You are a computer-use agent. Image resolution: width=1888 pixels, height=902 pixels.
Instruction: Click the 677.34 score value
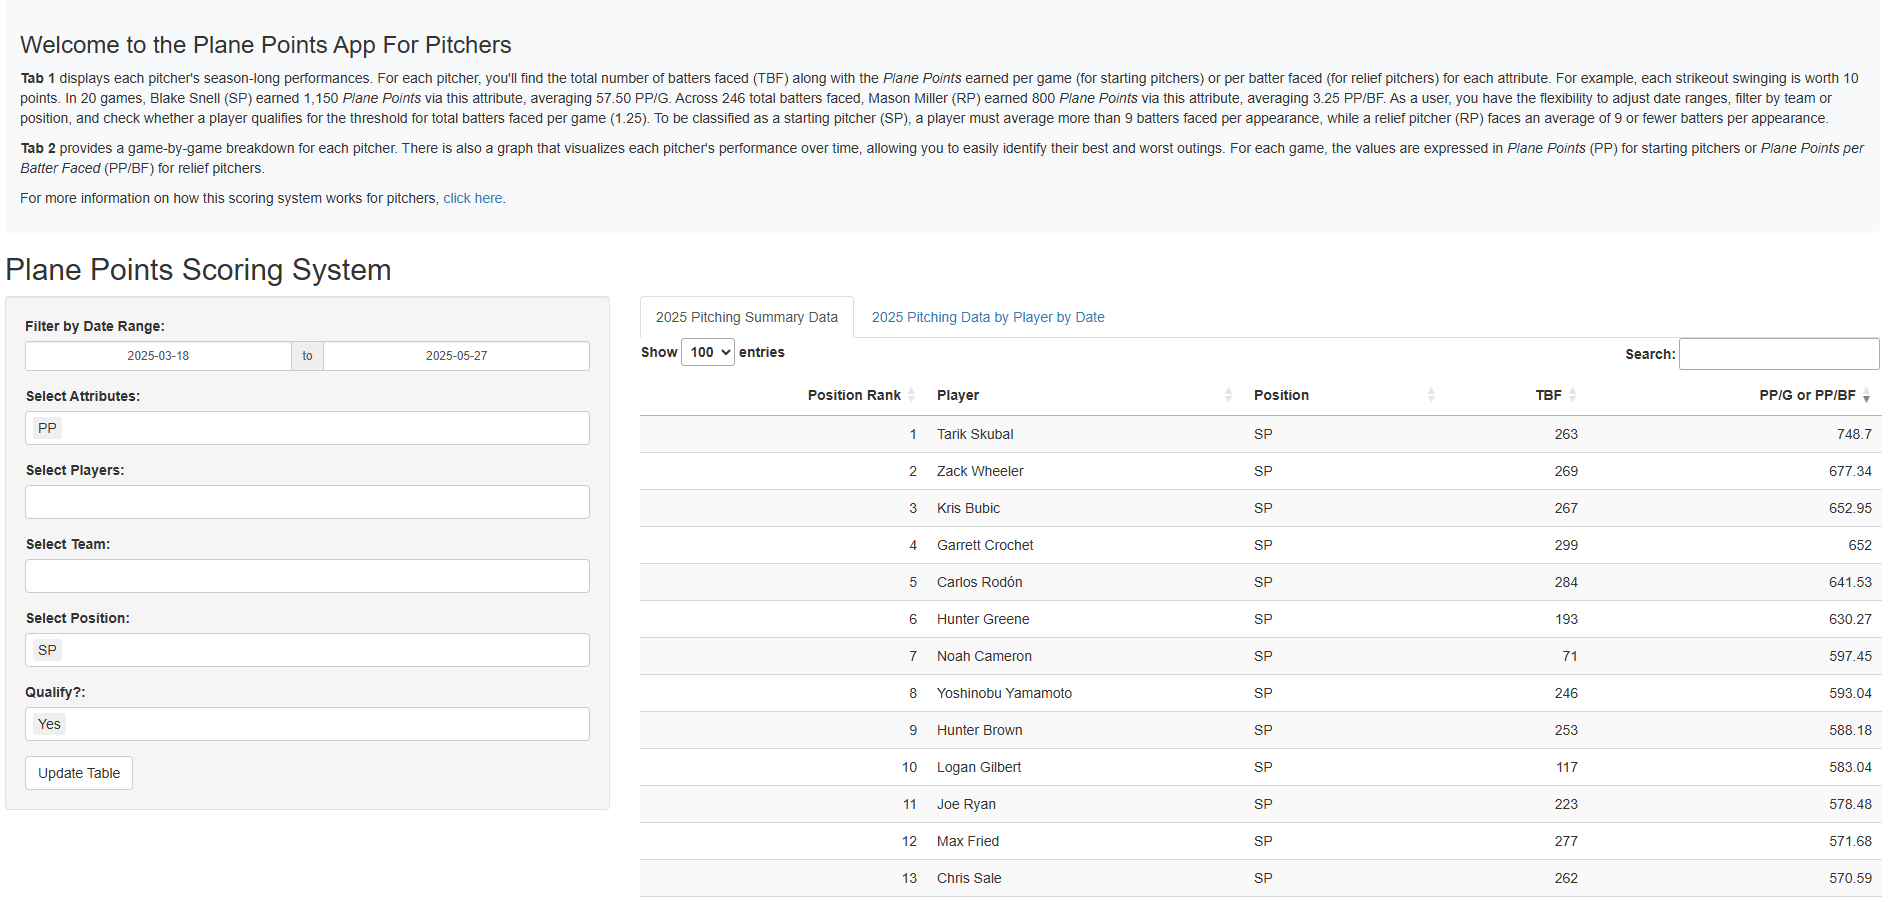coord(1850,471)
